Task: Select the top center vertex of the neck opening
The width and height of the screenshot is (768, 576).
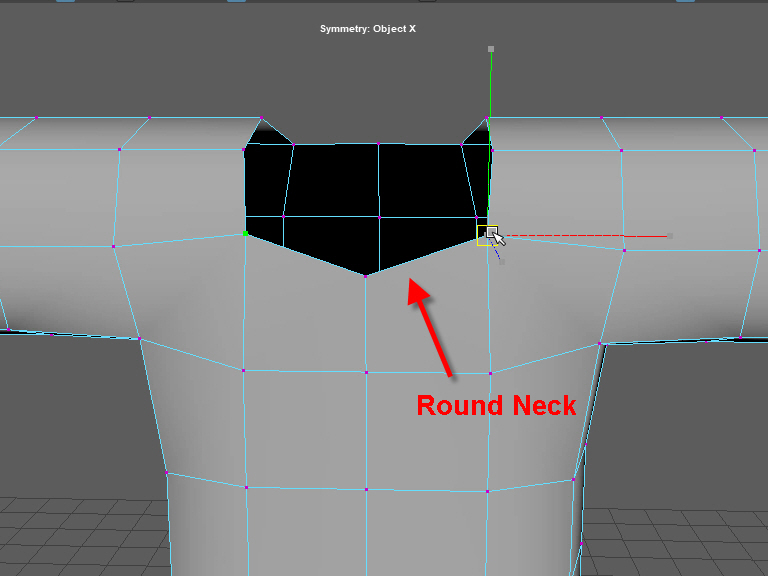Action: point(378,143)
